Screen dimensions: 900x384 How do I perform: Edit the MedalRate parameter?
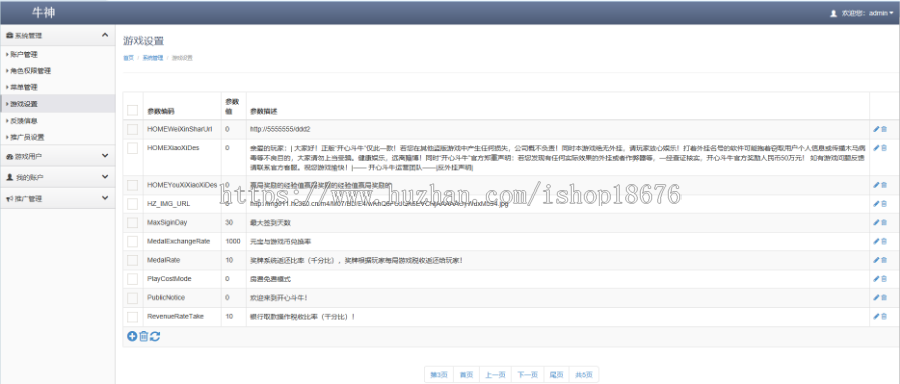point(876,260)
